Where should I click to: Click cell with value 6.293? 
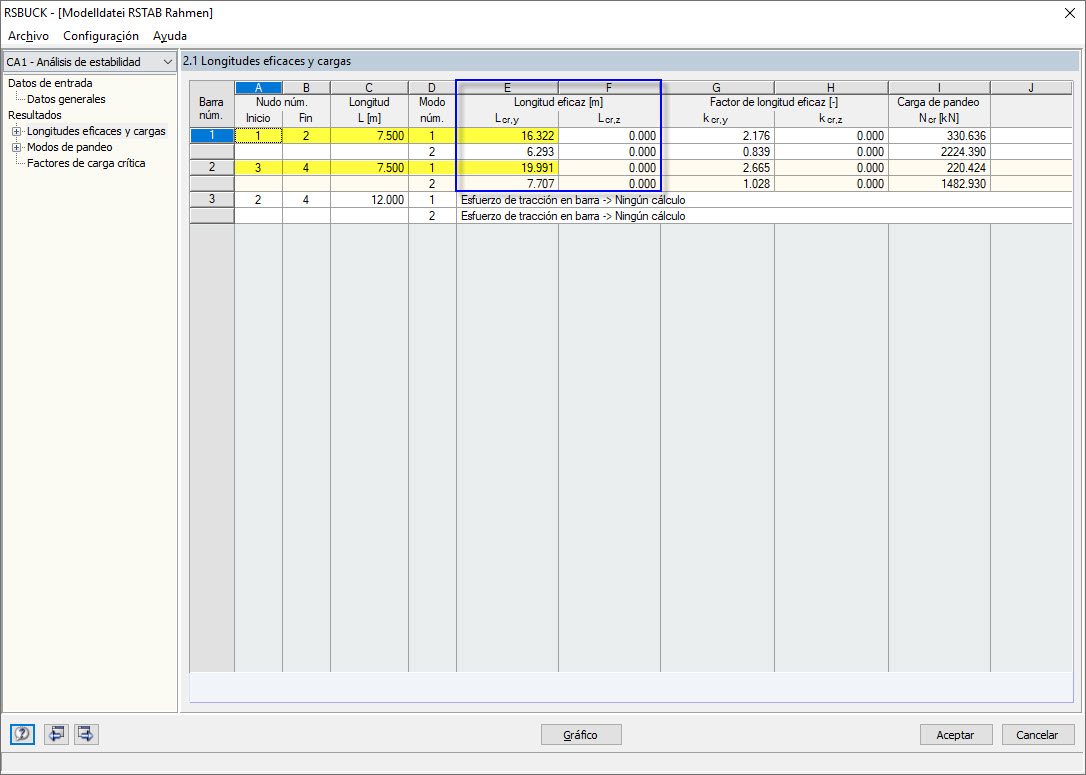[507, 152]
